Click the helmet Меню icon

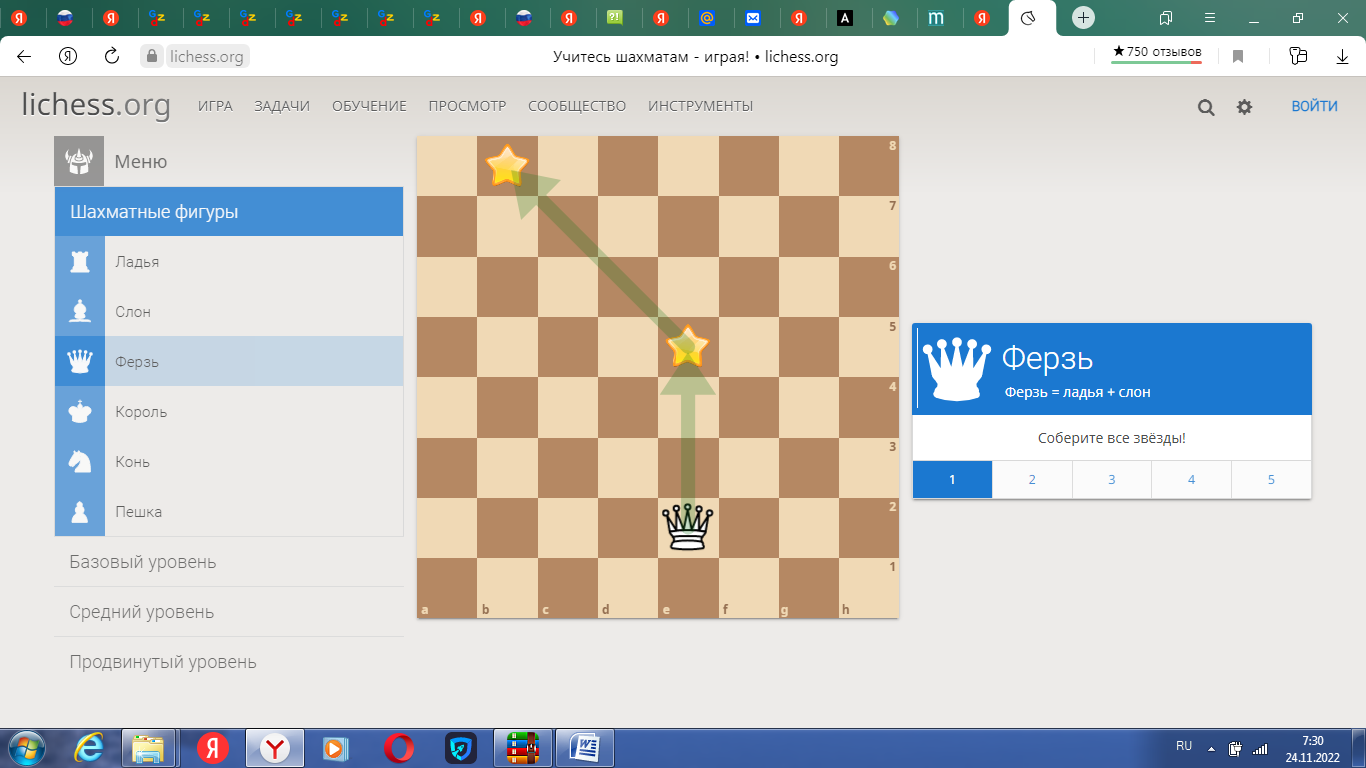pos(79,161)
